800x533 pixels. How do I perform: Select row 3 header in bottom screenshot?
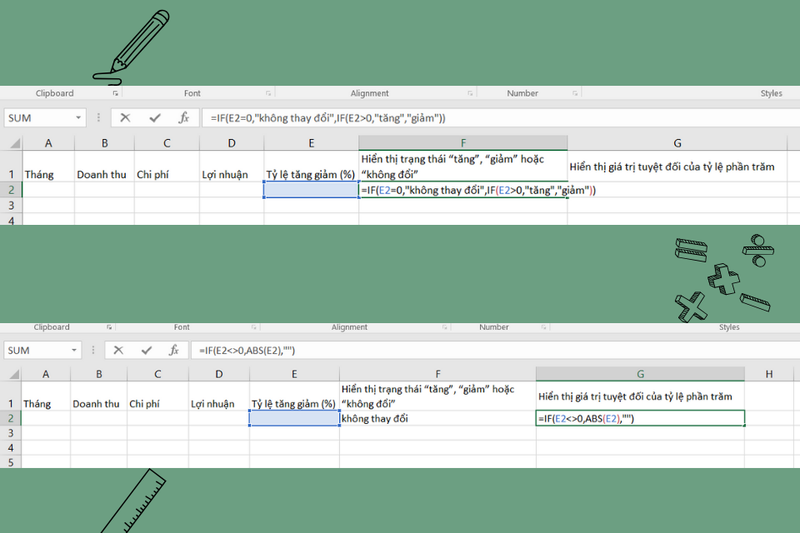(11, 433)
